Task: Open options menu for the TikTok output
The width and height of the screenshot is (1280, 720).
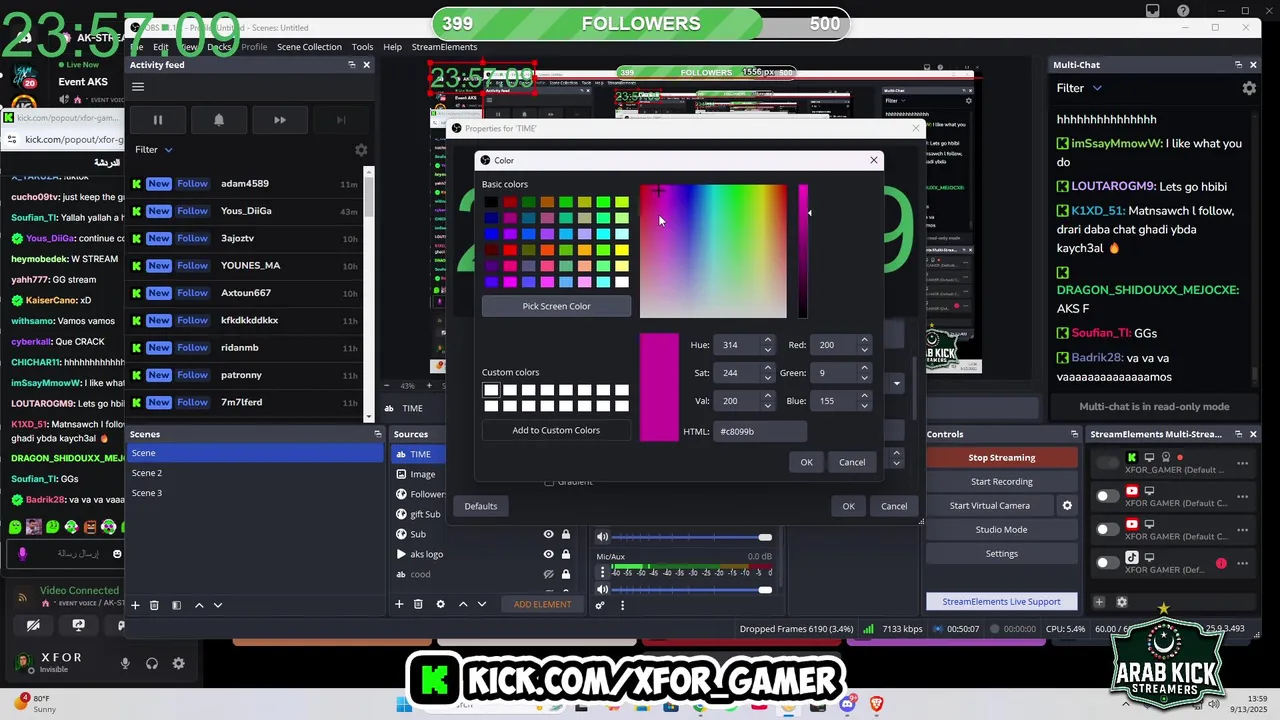Action: 1243,563
